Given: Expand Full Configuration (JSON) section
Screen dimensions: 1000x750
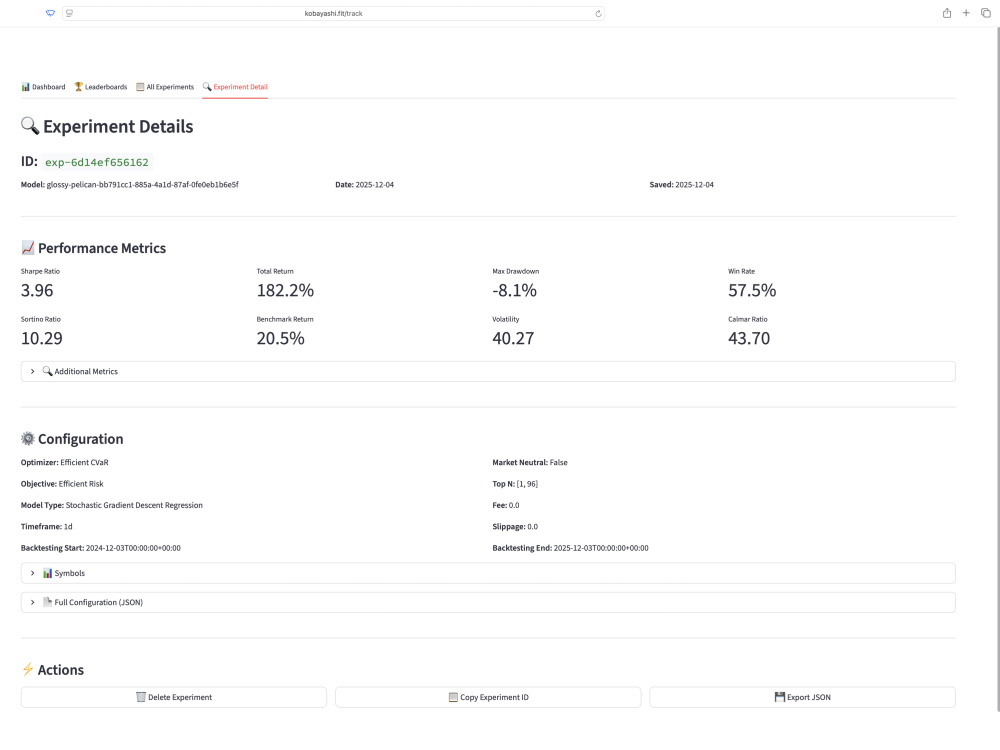Looking at the screenshot, I should tap(488, 602).
